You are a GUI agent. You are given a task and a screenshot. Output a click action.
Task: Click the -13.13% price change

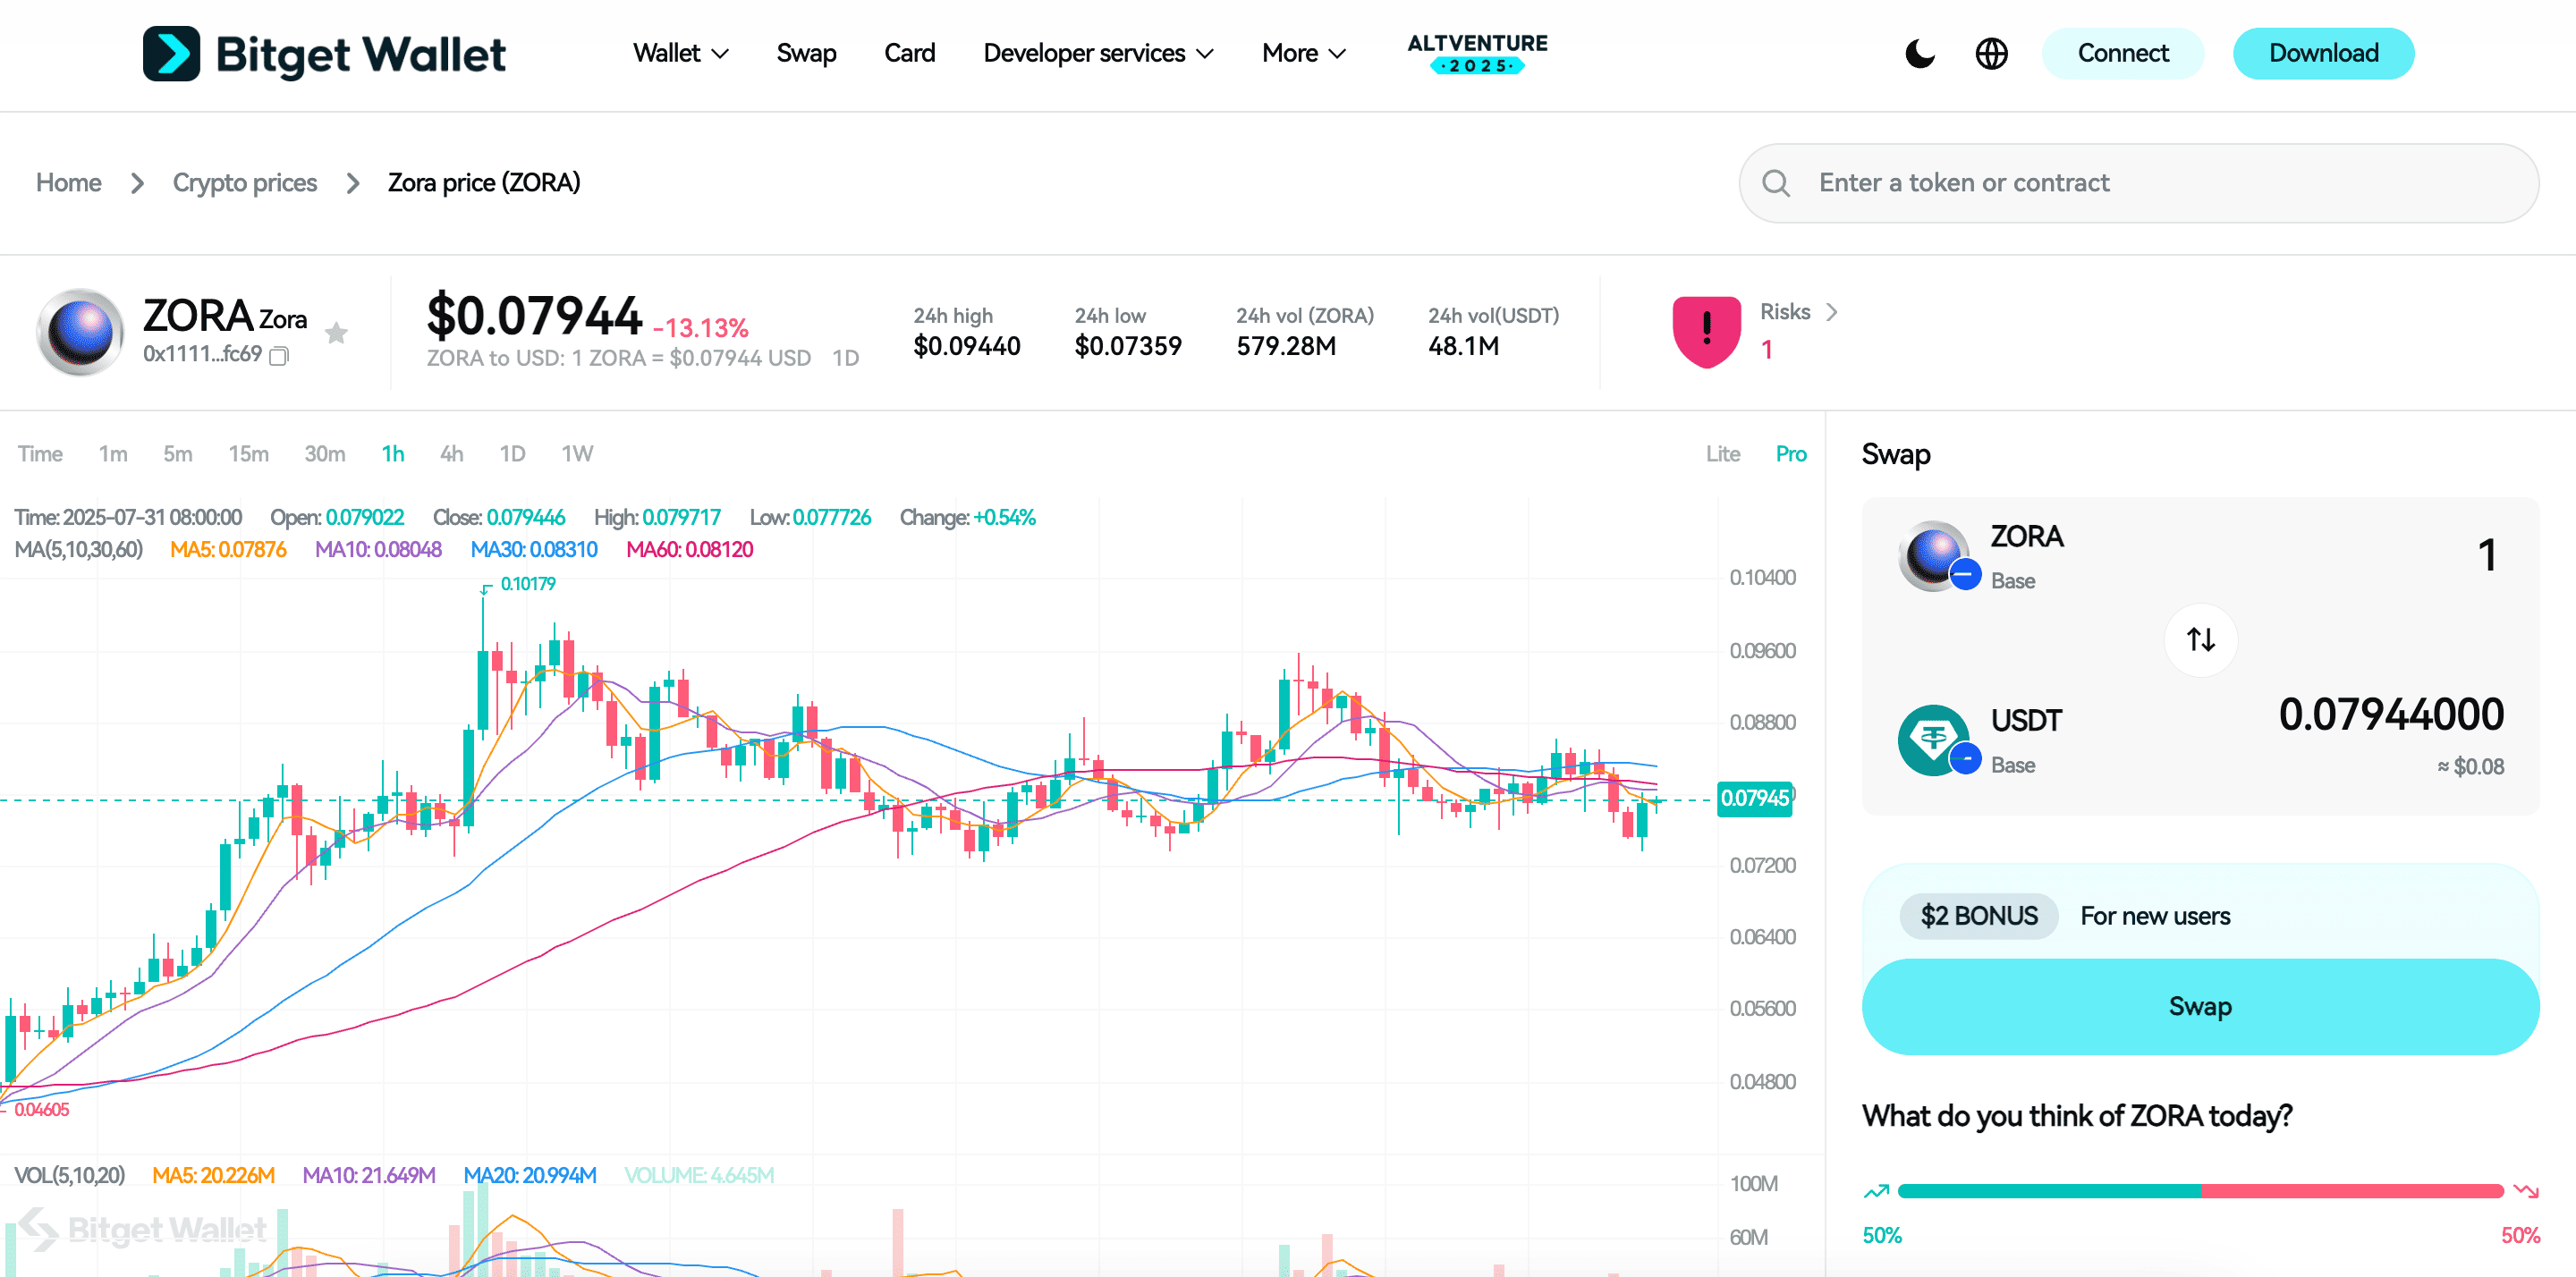(x=701, y=328)
